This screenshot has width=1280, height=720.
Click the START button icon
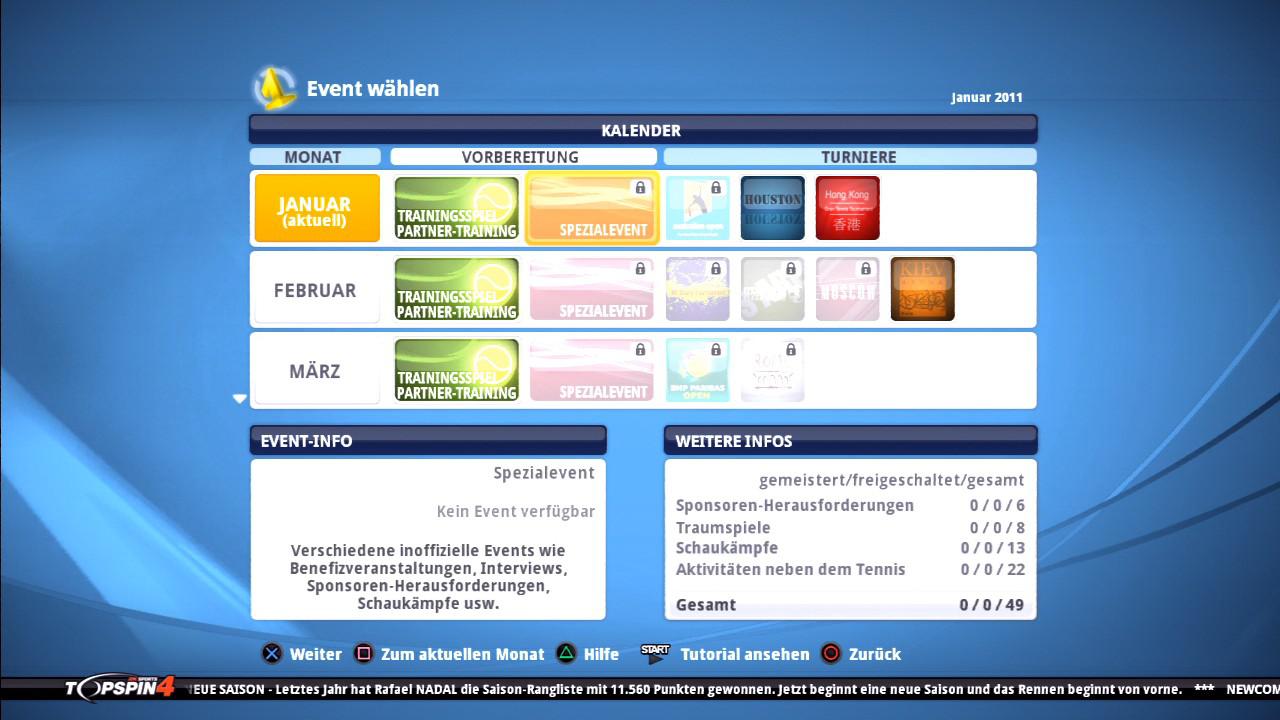[655, 653]
